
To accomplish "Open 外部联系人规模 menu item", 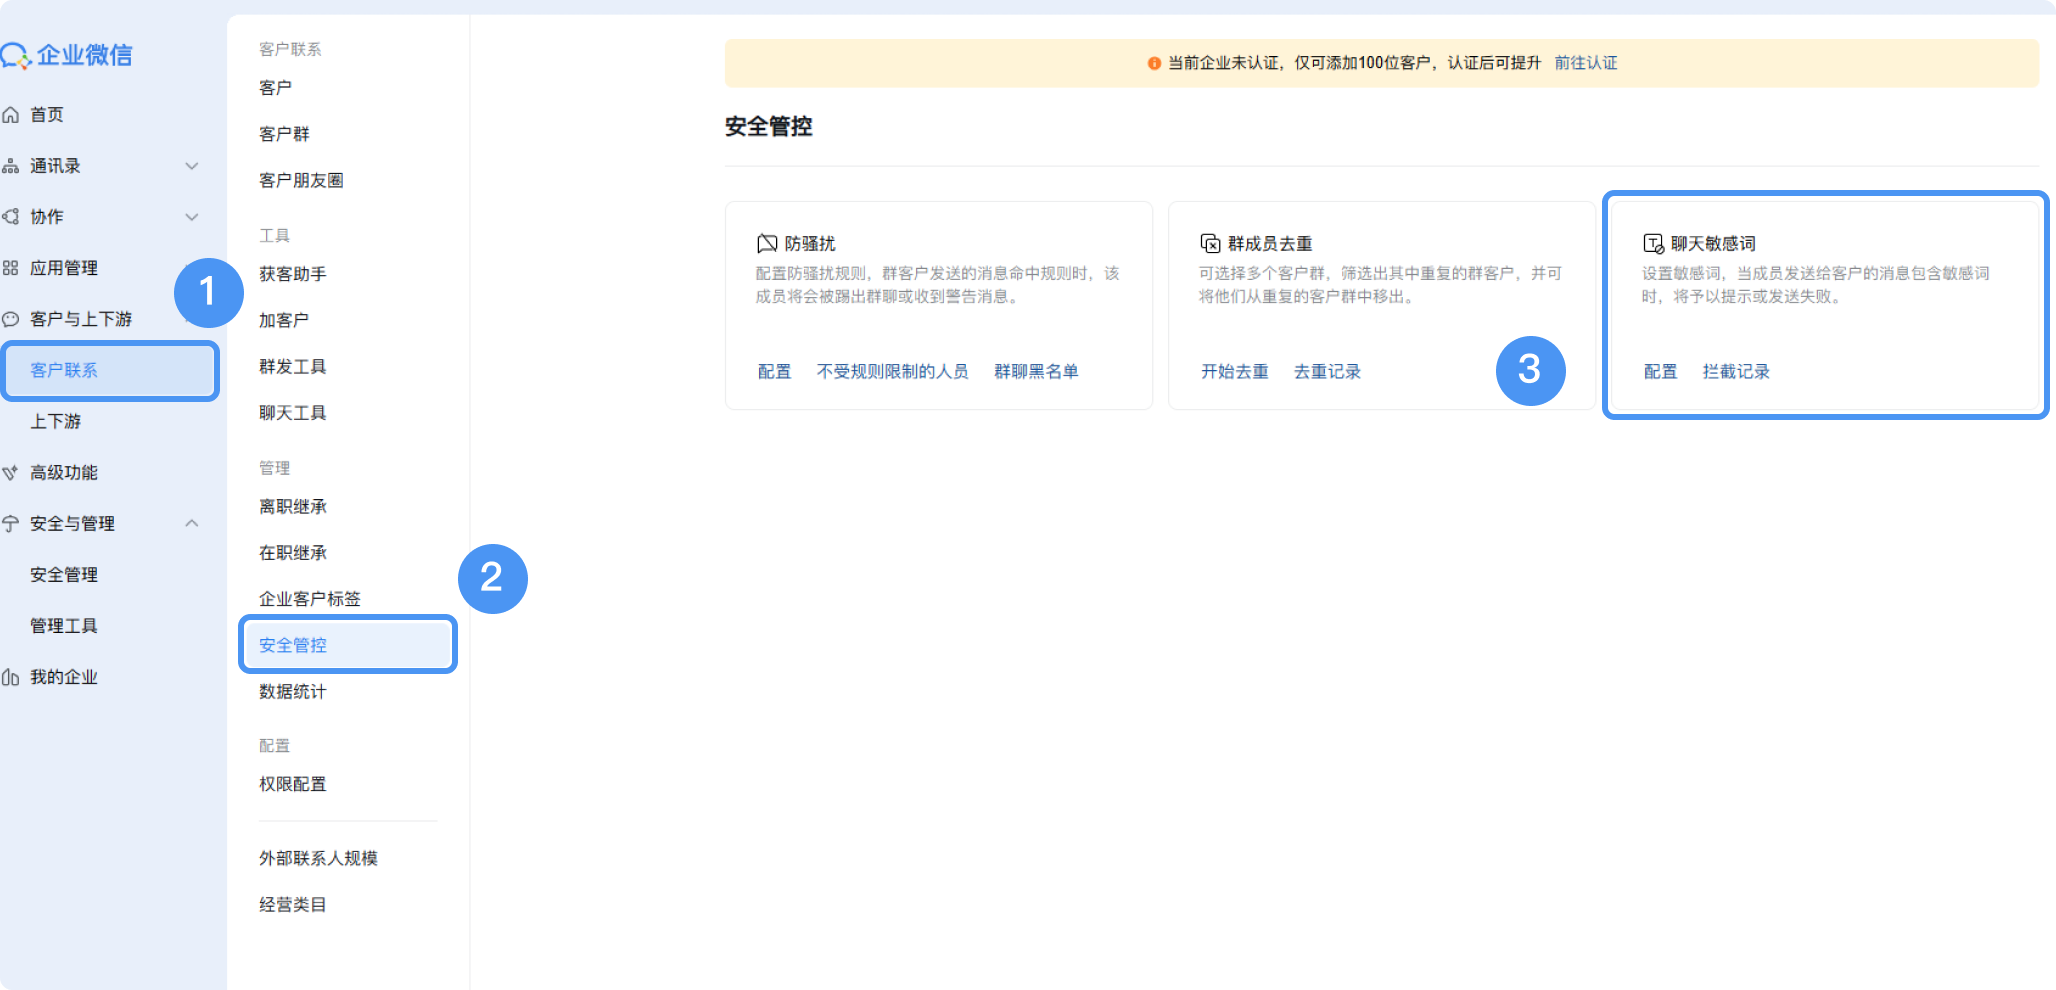I will (x=318, y=858).
